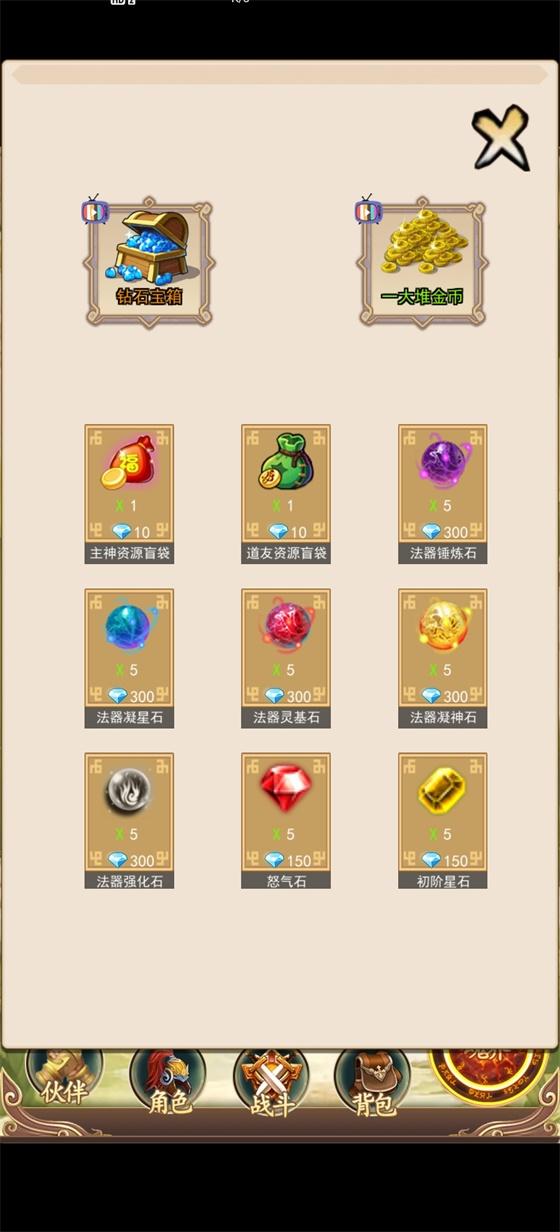This screenshot has width=560, height=1232.
Task: Open the 钻石宝箱 diamond chest reward
Action: [149, 262]
